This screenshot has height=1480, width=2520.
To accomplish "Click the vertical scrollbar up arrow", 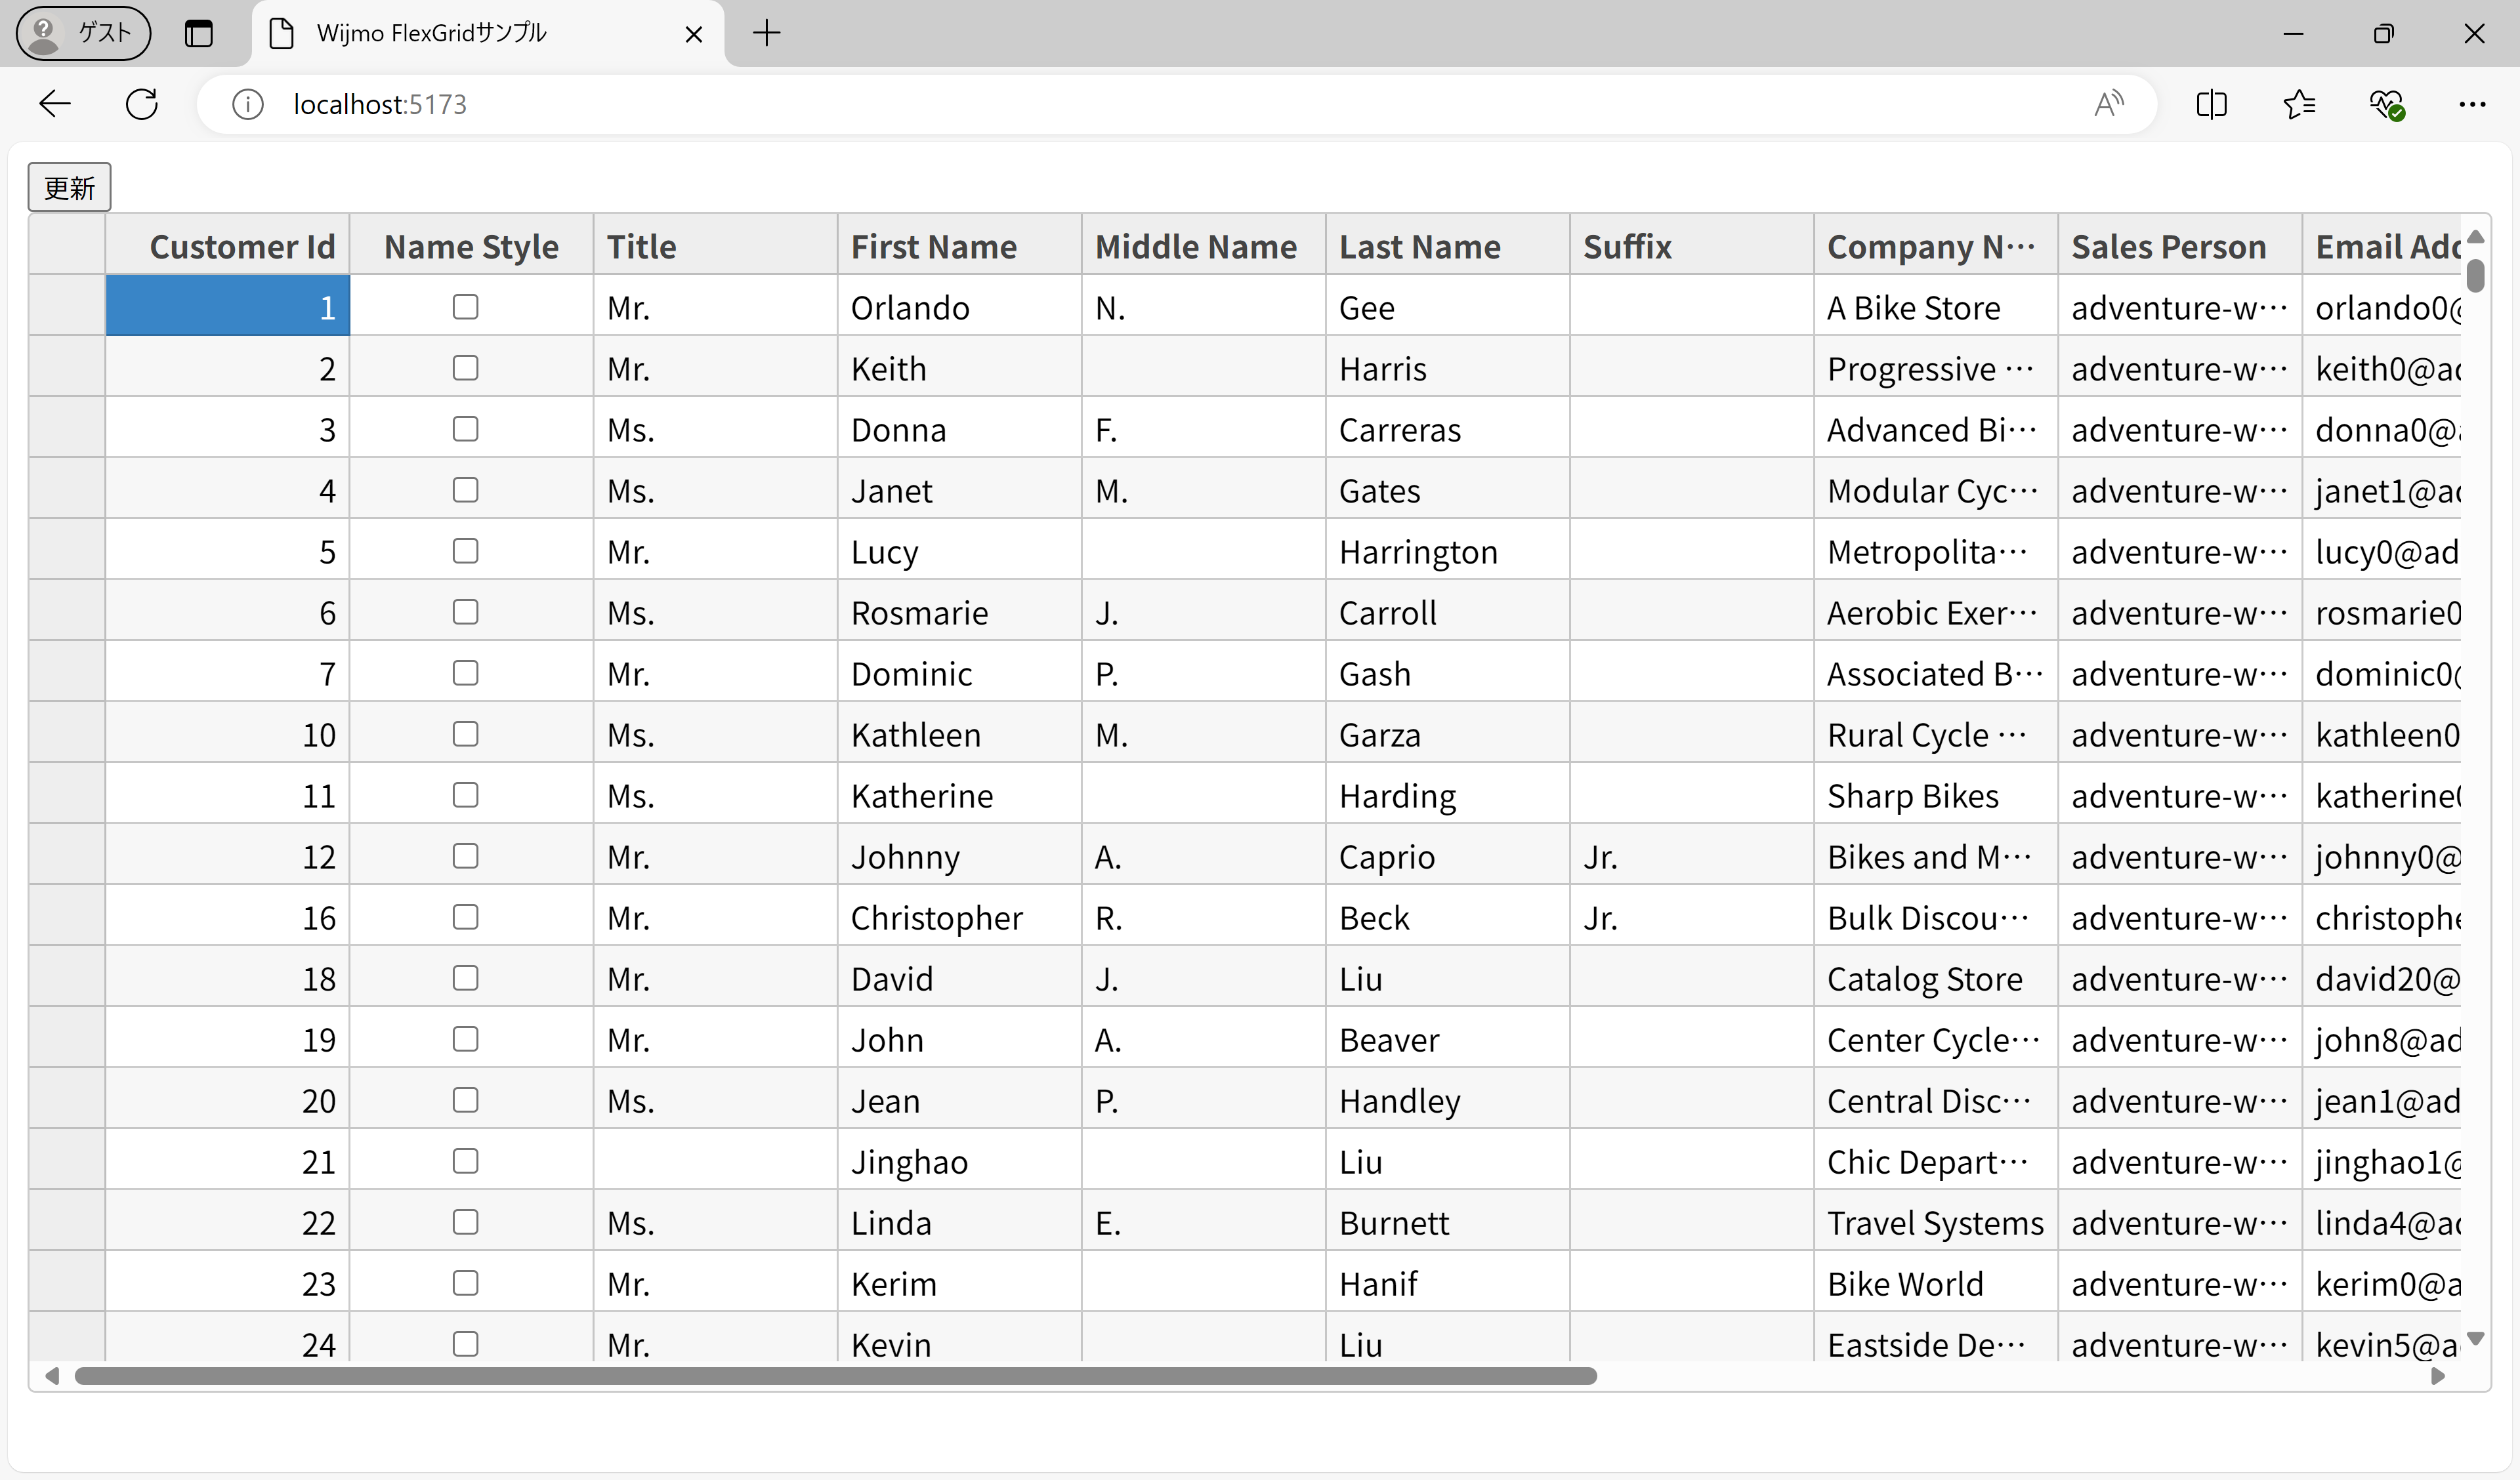I will (2476, 236).
